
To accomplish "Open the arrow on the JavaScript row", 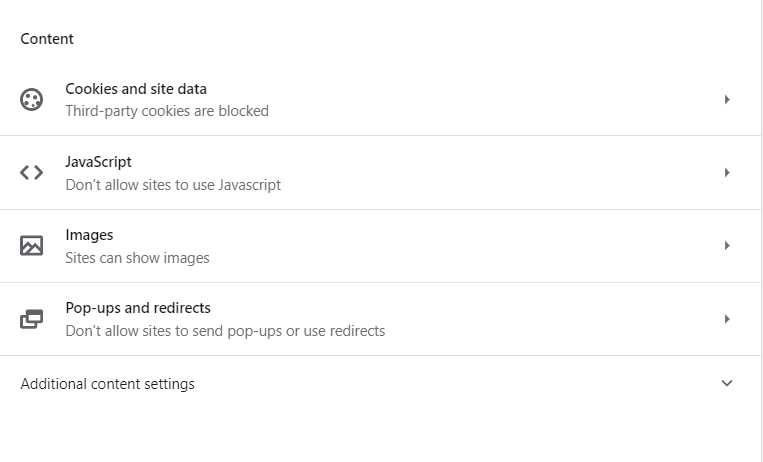I will click(x=727, y=172).
